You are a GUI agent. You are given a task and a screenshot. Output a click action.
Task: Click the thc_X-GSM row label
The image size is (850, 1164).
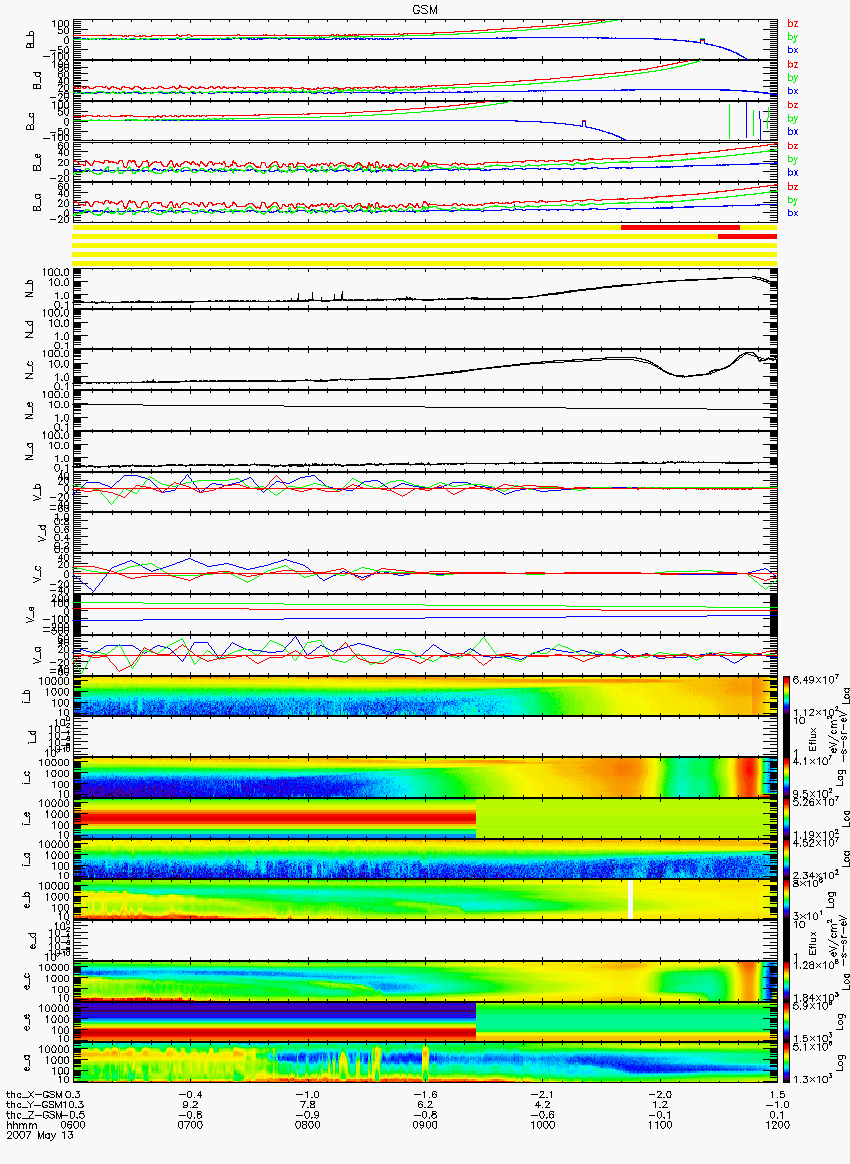pos(32,1095)
